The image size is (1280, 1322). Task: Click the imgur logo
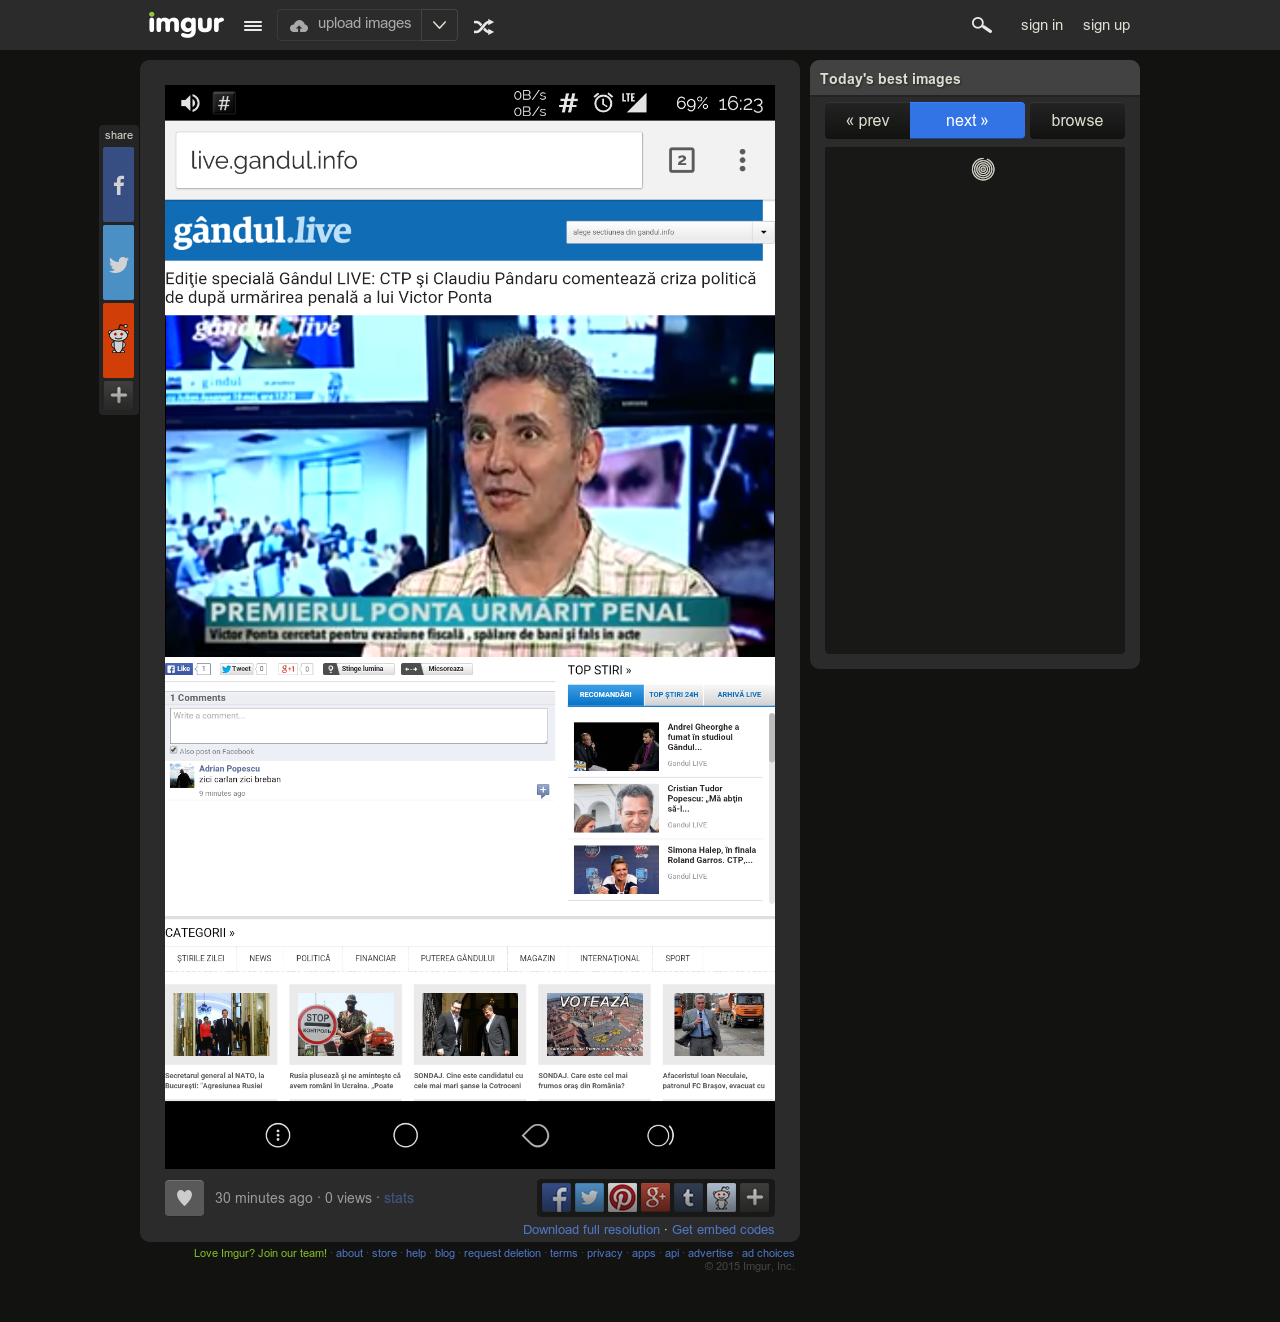coord(186,24)
